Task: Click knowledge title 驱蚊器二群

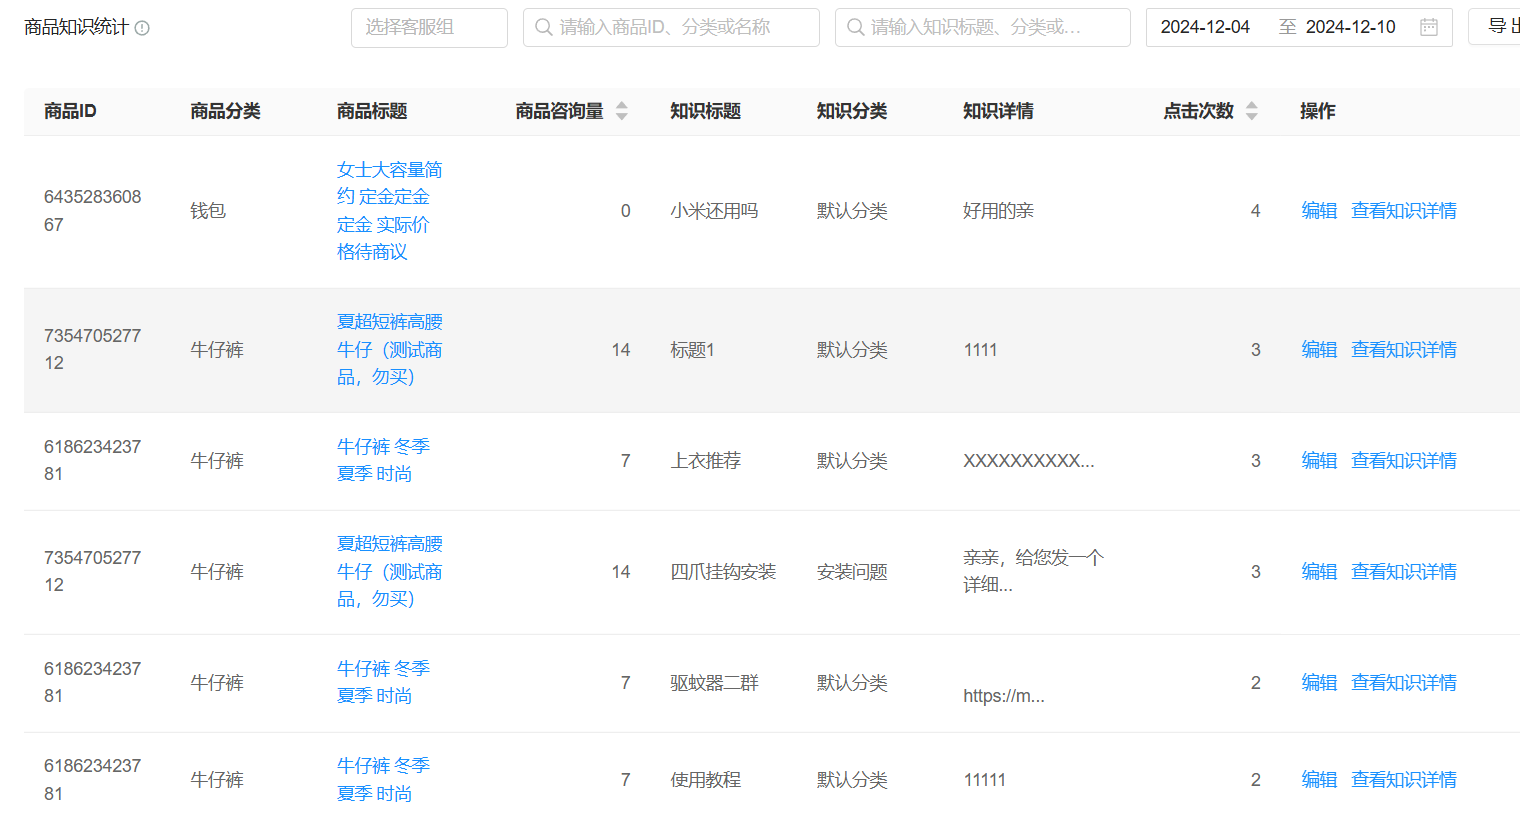Action: point(714,683)
